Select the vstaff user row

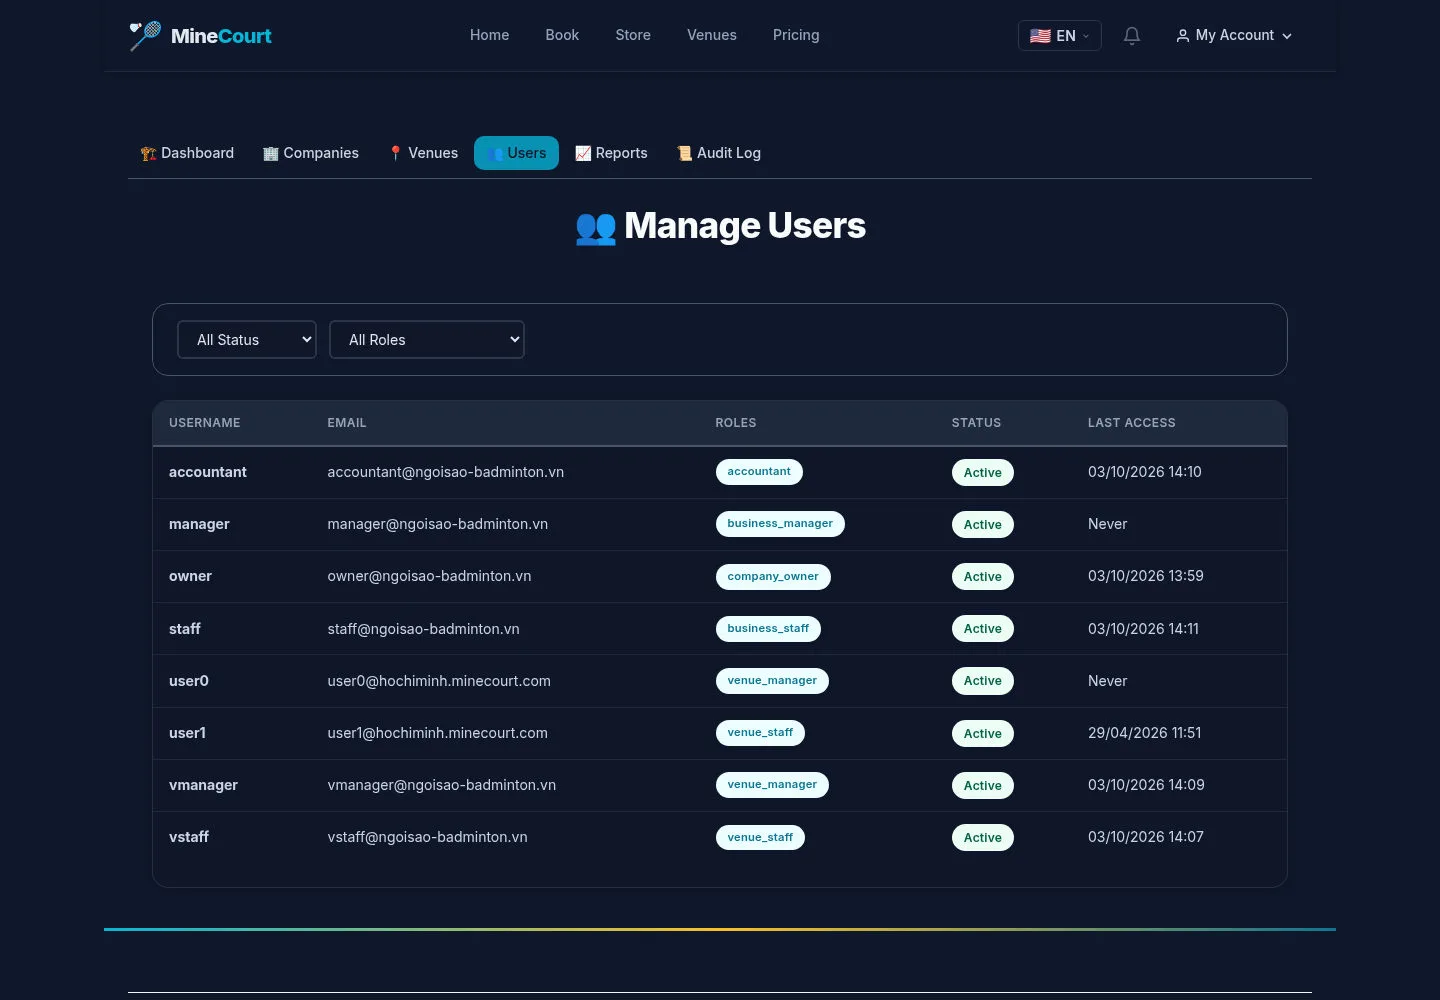pyautogui.click(x=720, y=837)
